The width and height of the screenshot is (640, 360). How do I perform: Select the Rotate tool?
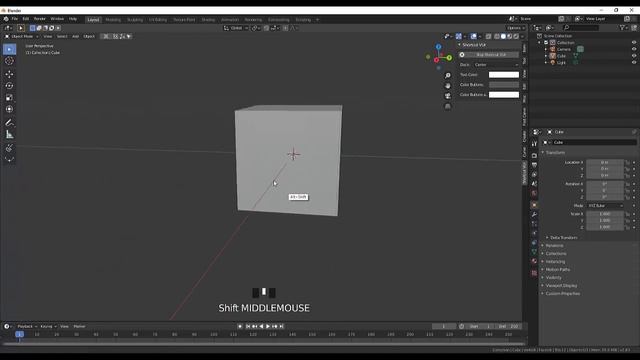click(x=9, y=86)
